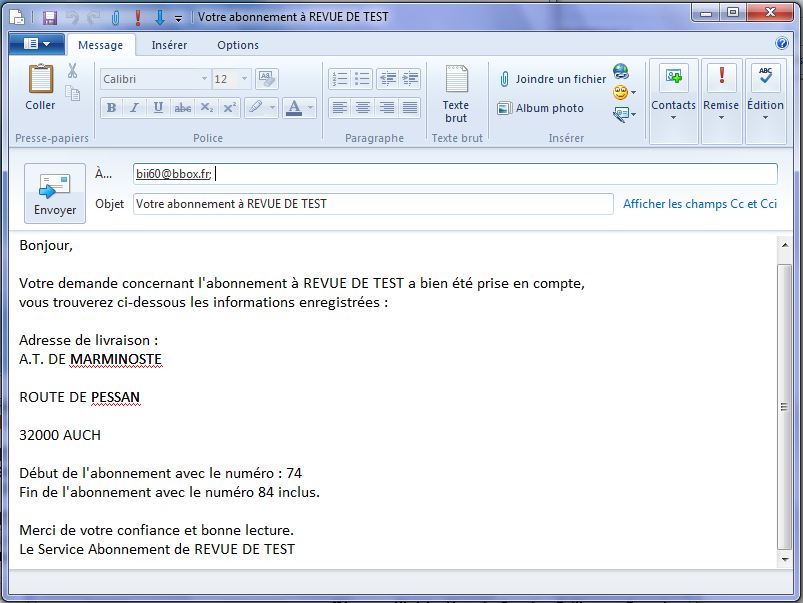The height and width of the screenshot is (603, 803).
Task: Click the save disk icon in title bar
Action: coord(49,17)
